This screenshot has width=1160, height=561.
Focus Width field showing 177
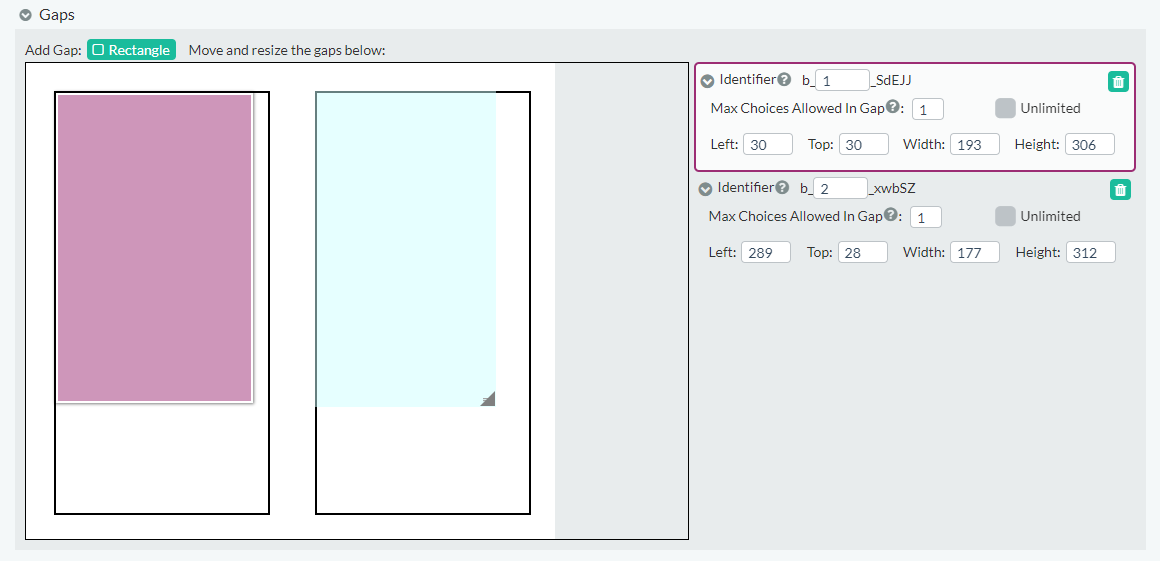(975, 252)
